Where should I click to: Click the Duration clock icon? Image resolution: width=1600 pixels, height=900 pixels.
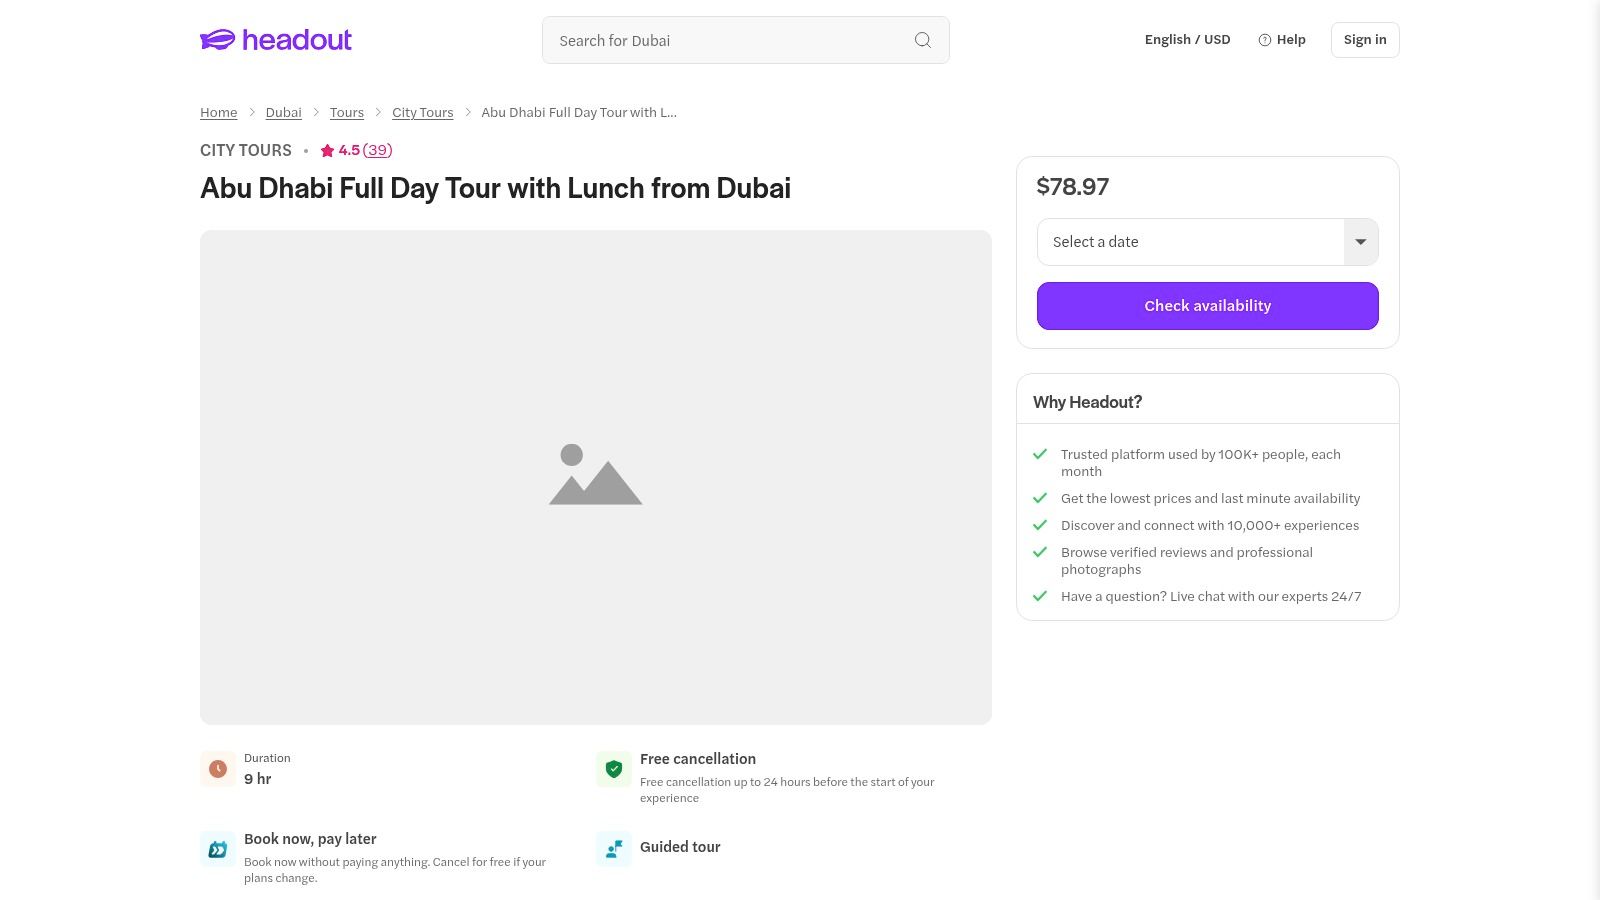point(218,768)
